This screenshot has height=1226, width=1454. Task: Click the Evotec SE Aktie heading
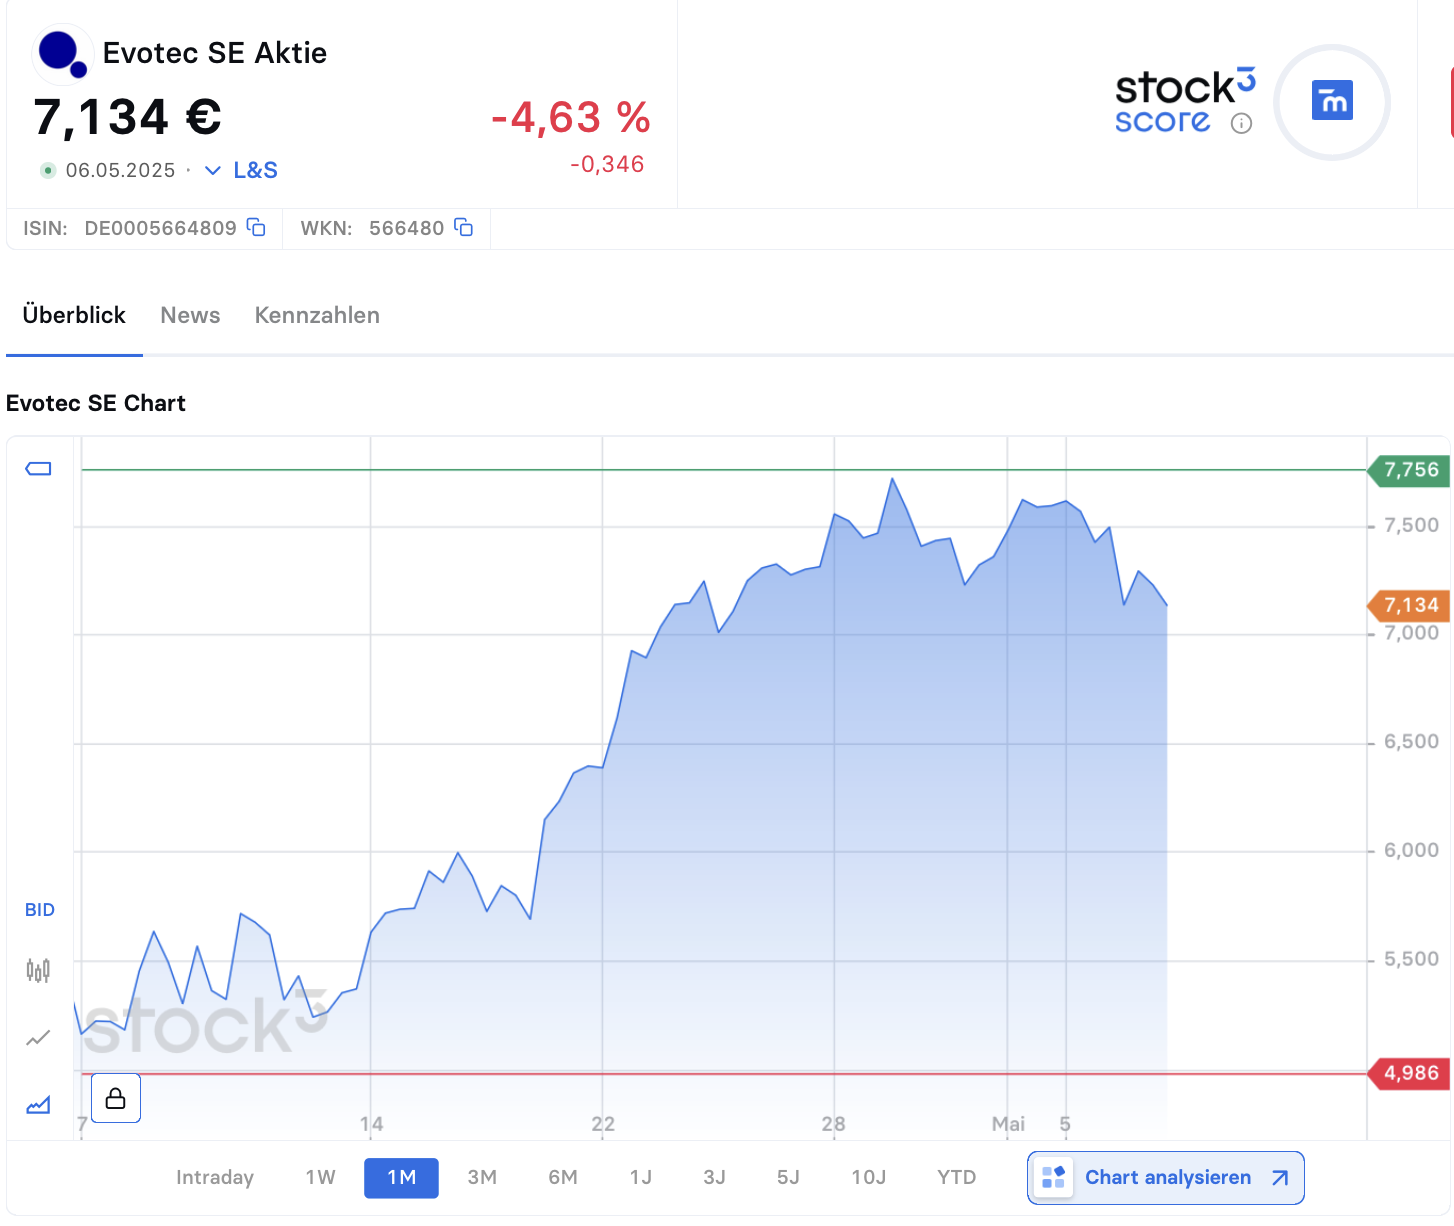215,53
